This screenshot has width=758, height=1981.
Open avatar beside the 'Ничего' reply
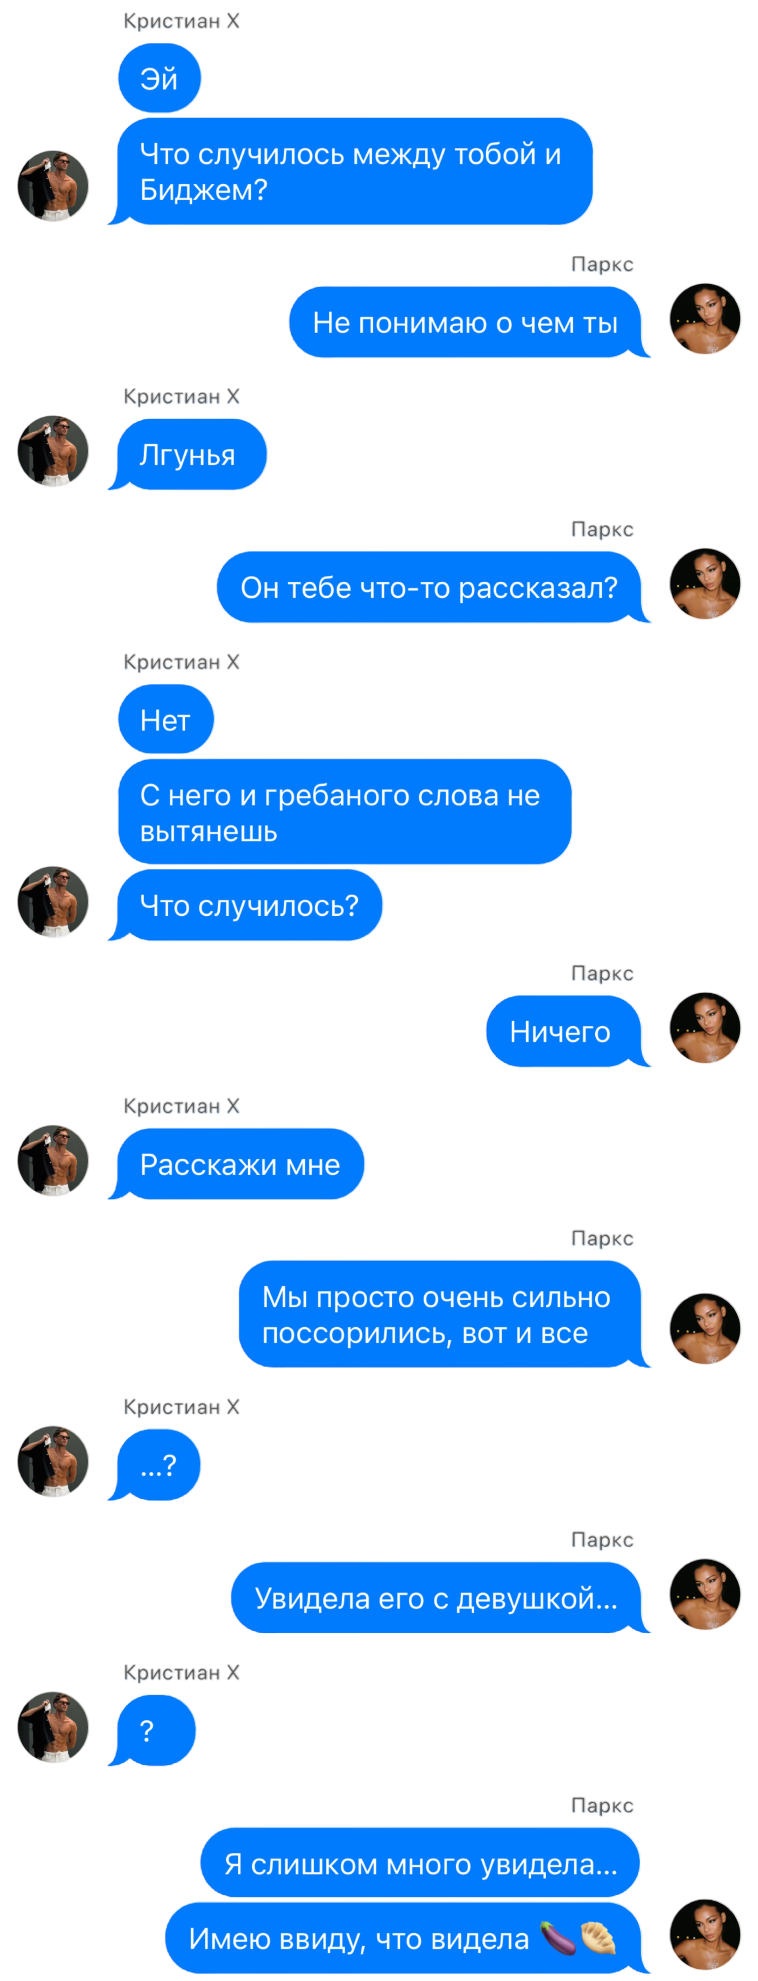coord(705,1028)
